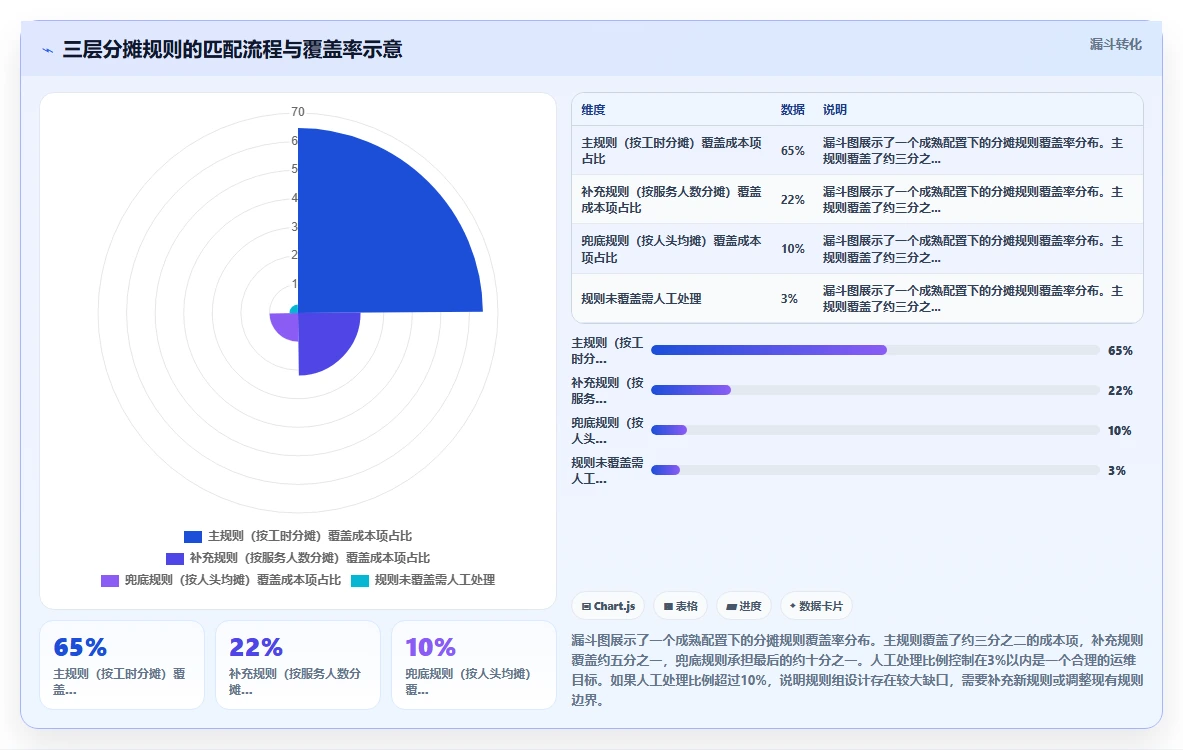Screen dimensions: 1183x750
Task: Click legend text 补充规则（按服务人数分摊）覆盖成本项占比
Action: 310,558
